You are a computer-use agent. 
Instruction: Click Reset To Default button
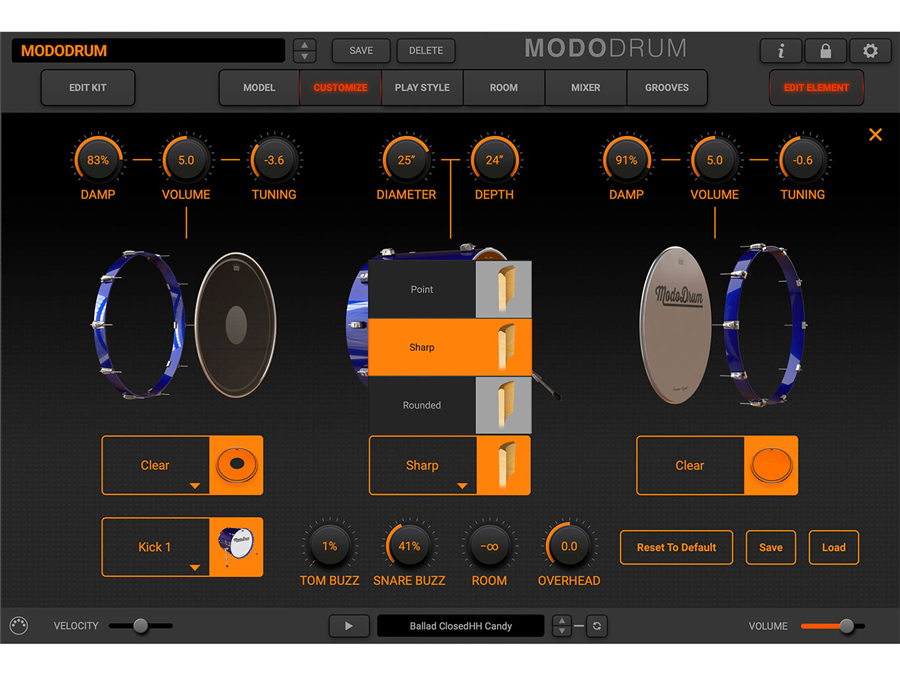point(676,547)
